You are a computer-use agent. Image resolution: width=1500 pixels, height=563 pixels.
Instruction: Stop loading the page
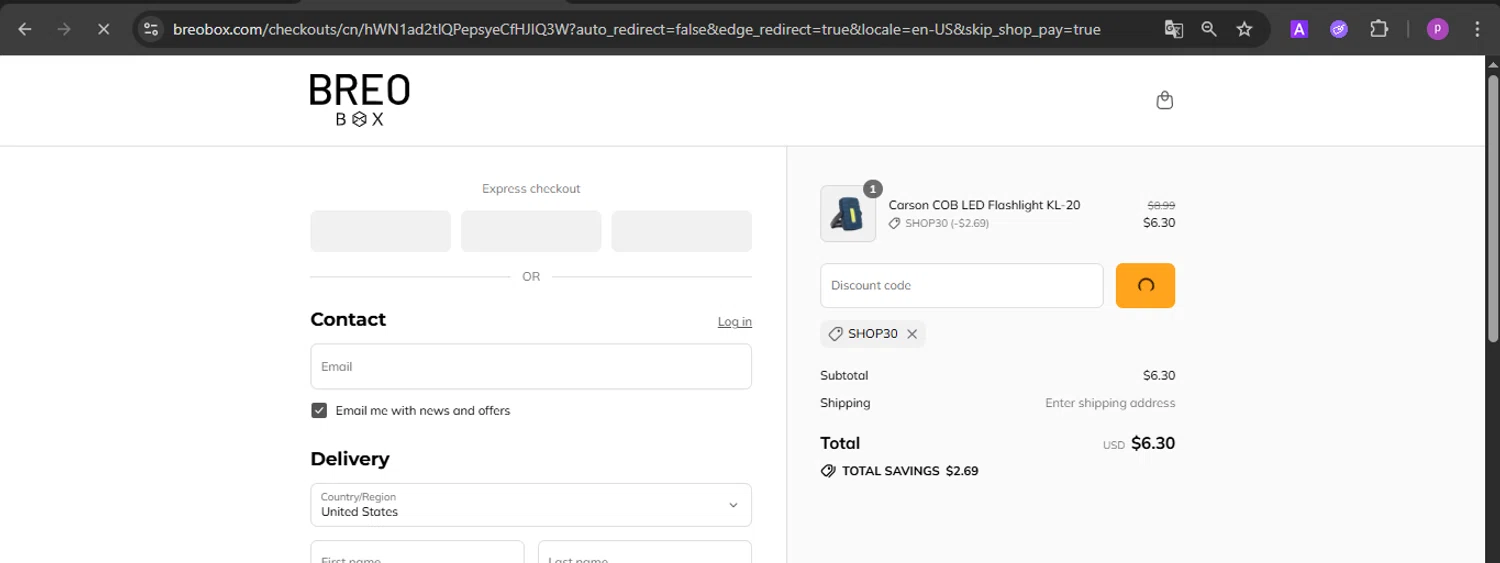(x=103, y=29)
